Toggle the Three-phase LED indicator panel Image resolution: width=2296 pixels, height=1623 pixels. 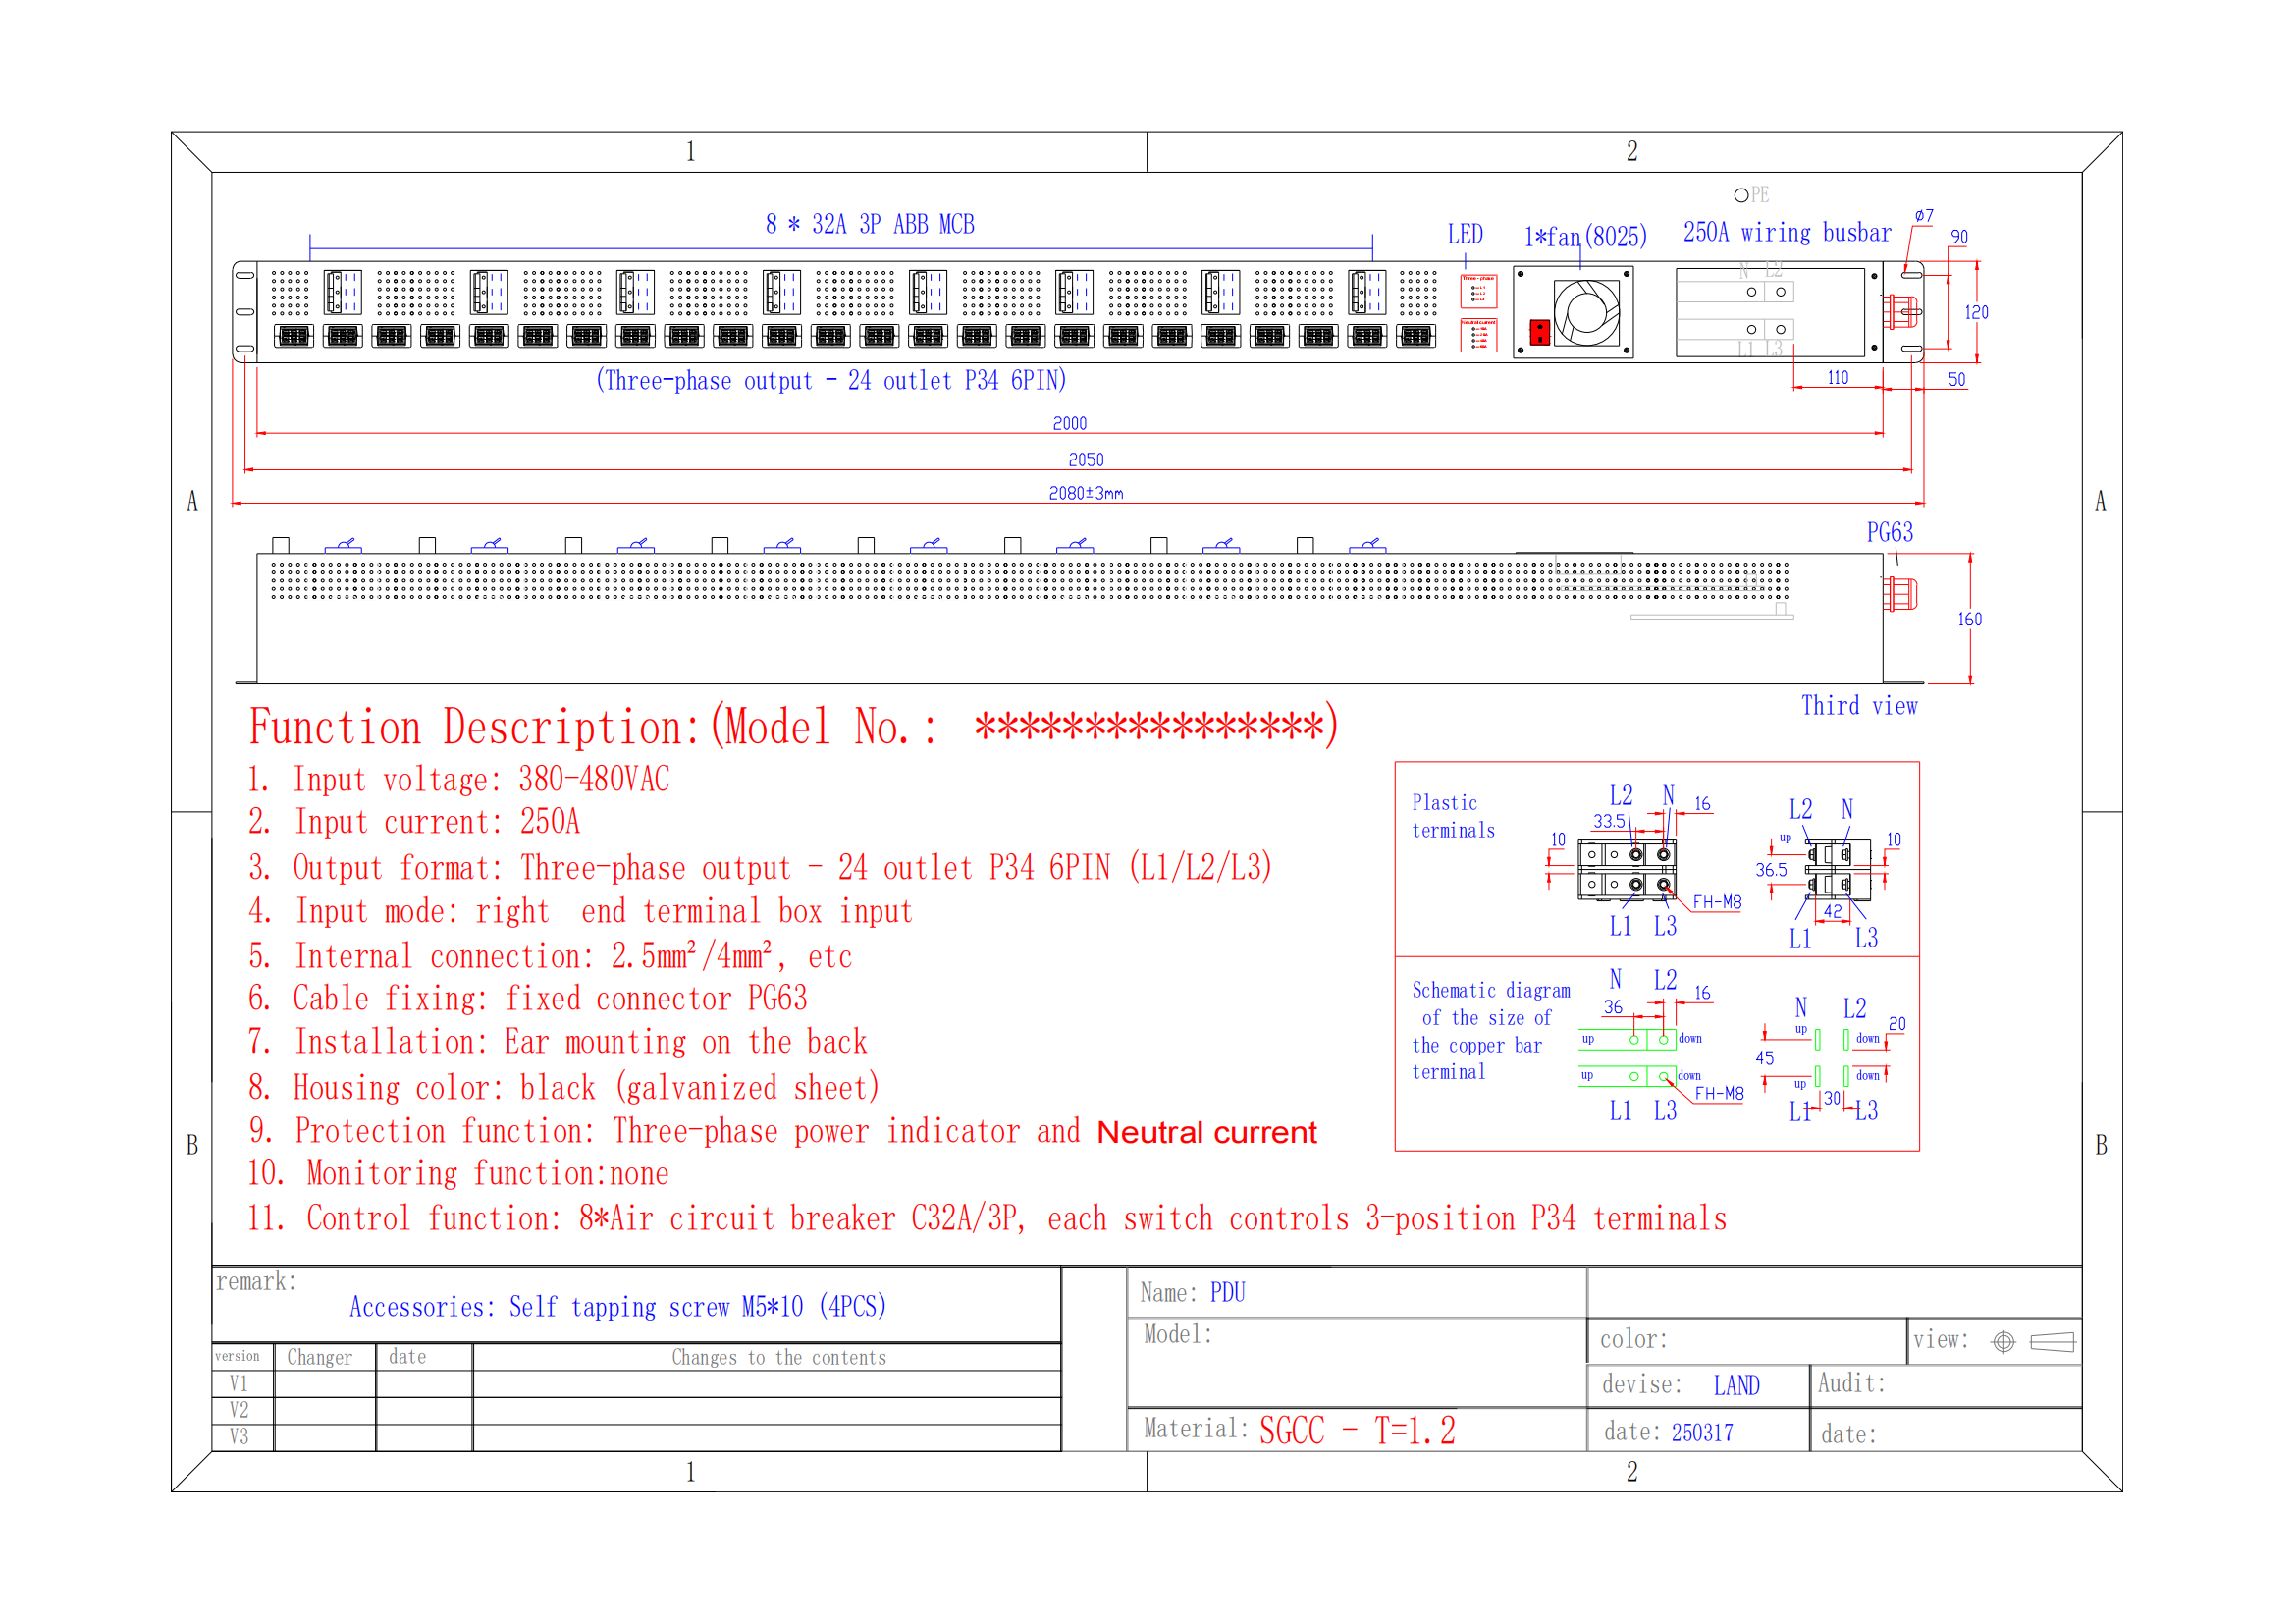coord(1480,292)
